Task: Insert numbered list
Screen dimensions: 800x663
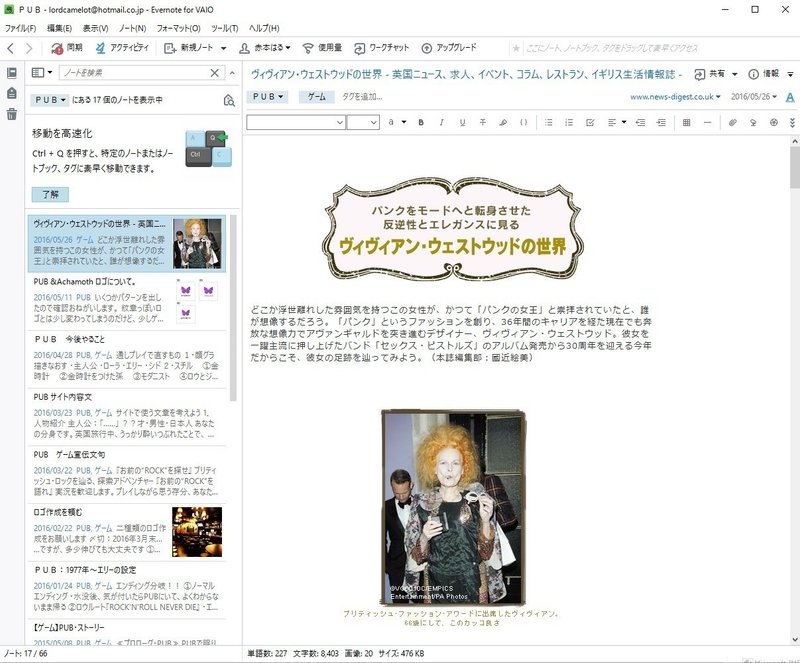Action: point(569,122)
